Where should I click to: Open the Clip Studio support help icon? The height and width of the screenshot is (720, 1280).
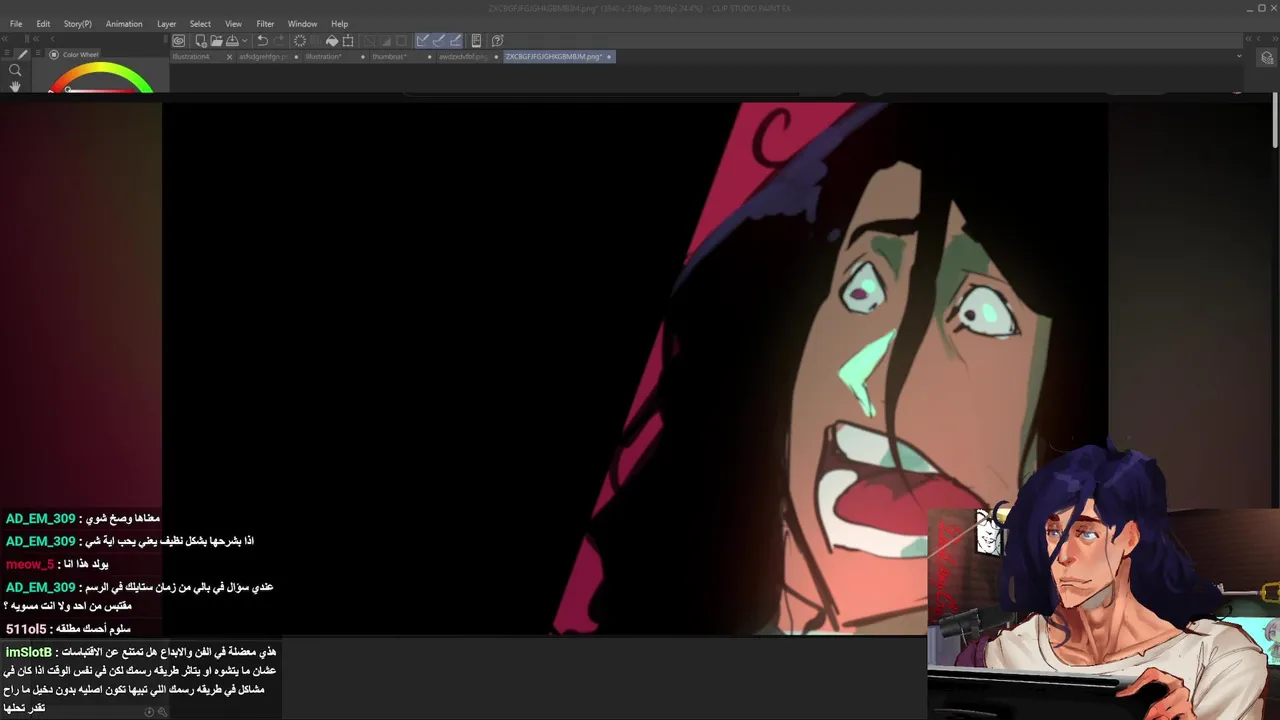497,41
